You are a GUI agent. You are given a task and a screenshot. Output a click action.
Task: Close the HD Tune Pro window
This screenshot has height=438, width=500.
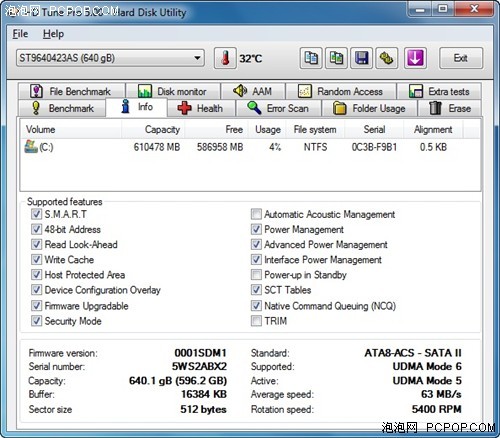pyautogui.click(x=474, y=9)
